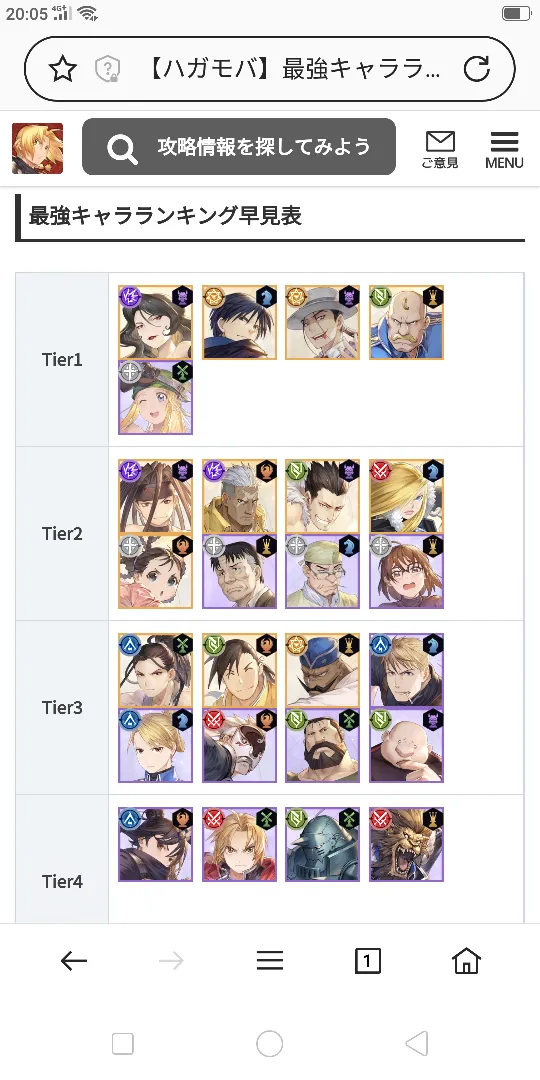Viewport: 540px width, 1080px height.
Task: Select the armored Alphonse thumbnail in Tier4
Action: coord(322,844)
